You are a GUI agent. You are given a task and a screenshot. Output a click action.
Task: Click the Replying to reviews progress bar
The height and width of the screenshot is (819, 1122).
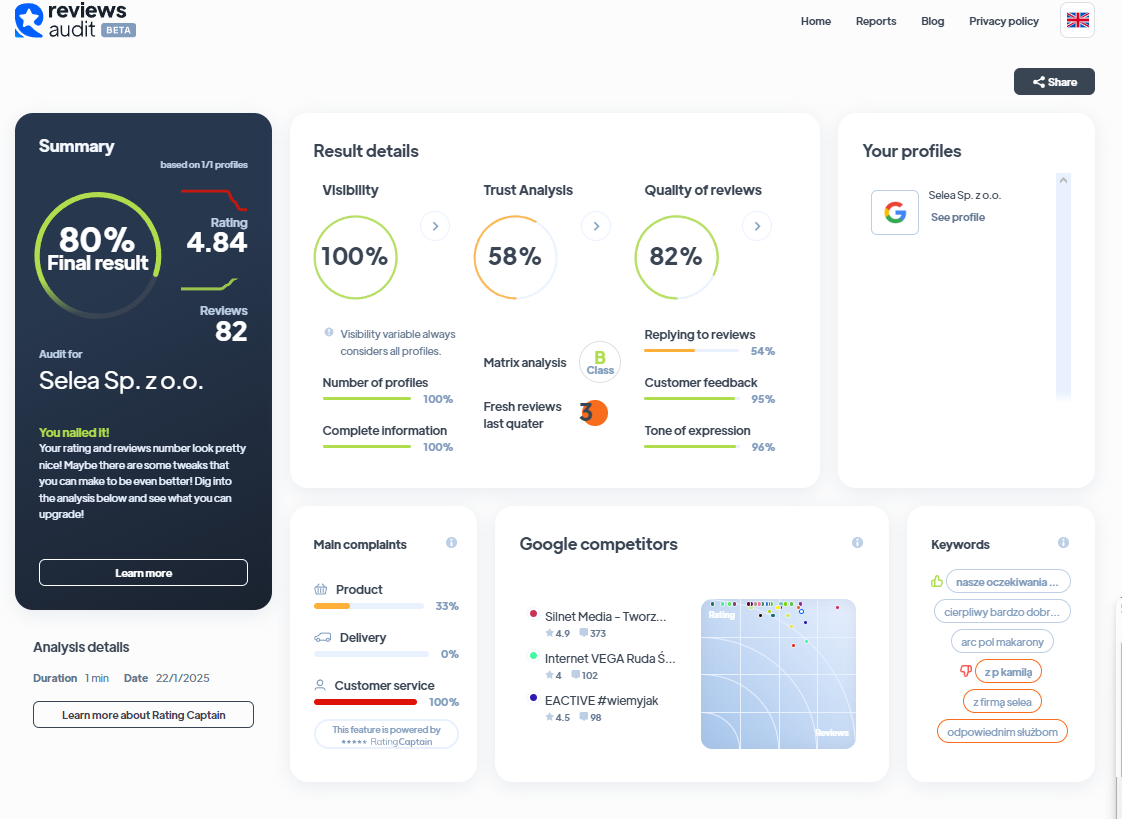(691, 350)
